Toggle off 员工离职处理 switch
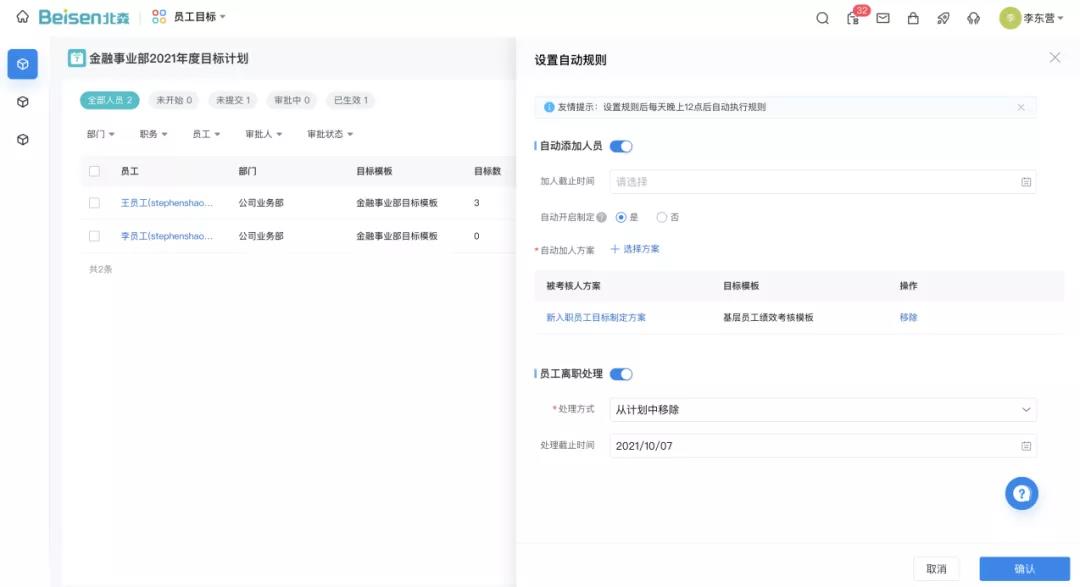This screenshot has height=587, width=1080. pos(622,373)
